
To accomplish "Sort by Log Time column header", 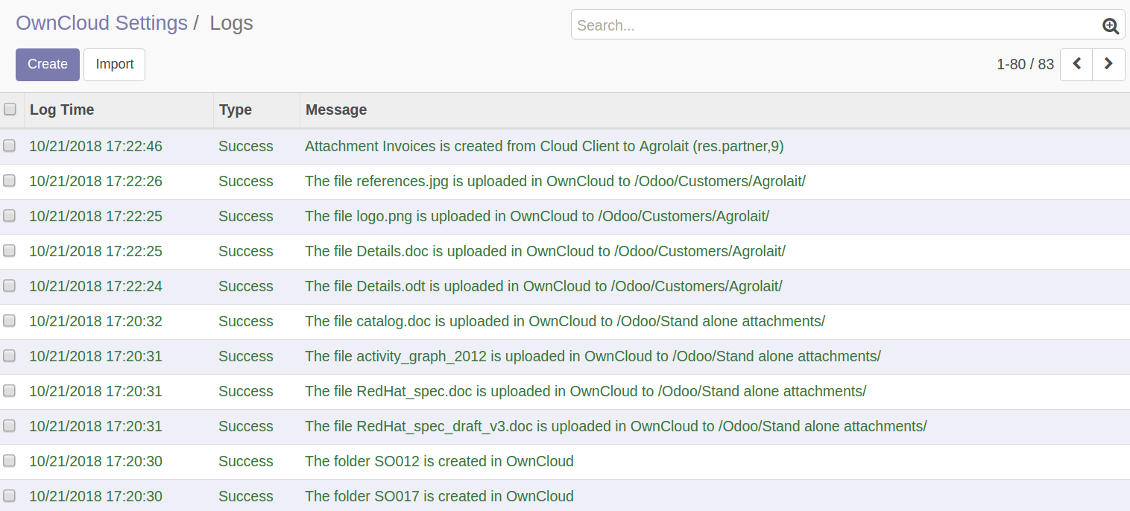I will 62,110.
